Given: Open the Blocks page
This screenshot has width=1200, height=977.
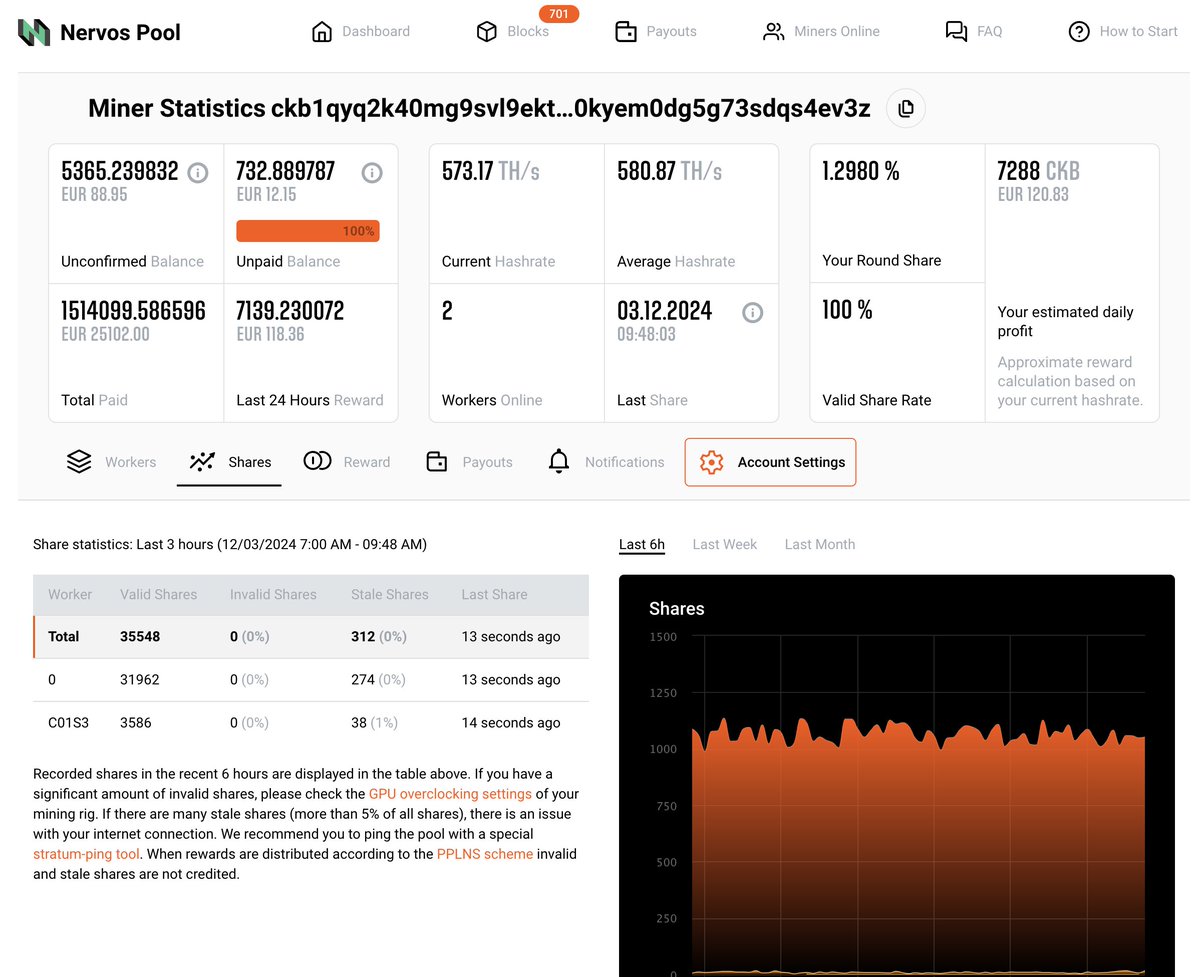Looking at the screenshot, I should pos(513,32).
